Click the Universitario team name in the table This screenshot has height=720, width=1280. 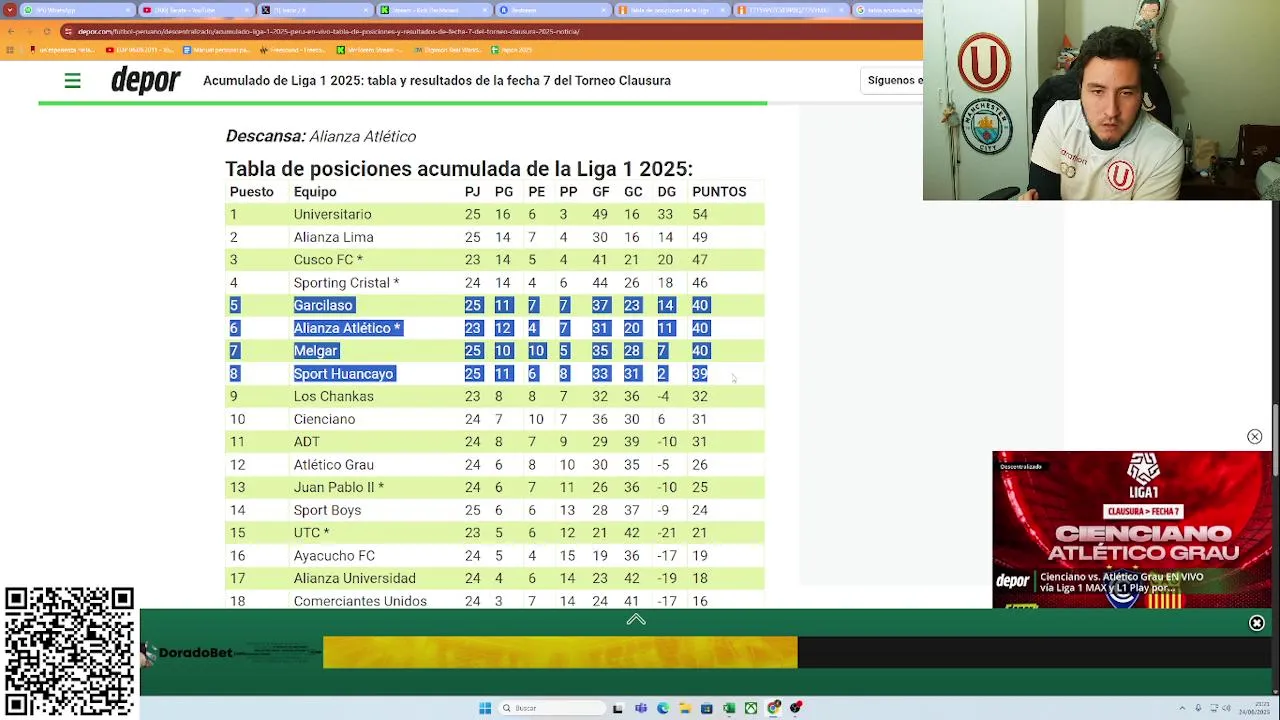tap(332, 214)
